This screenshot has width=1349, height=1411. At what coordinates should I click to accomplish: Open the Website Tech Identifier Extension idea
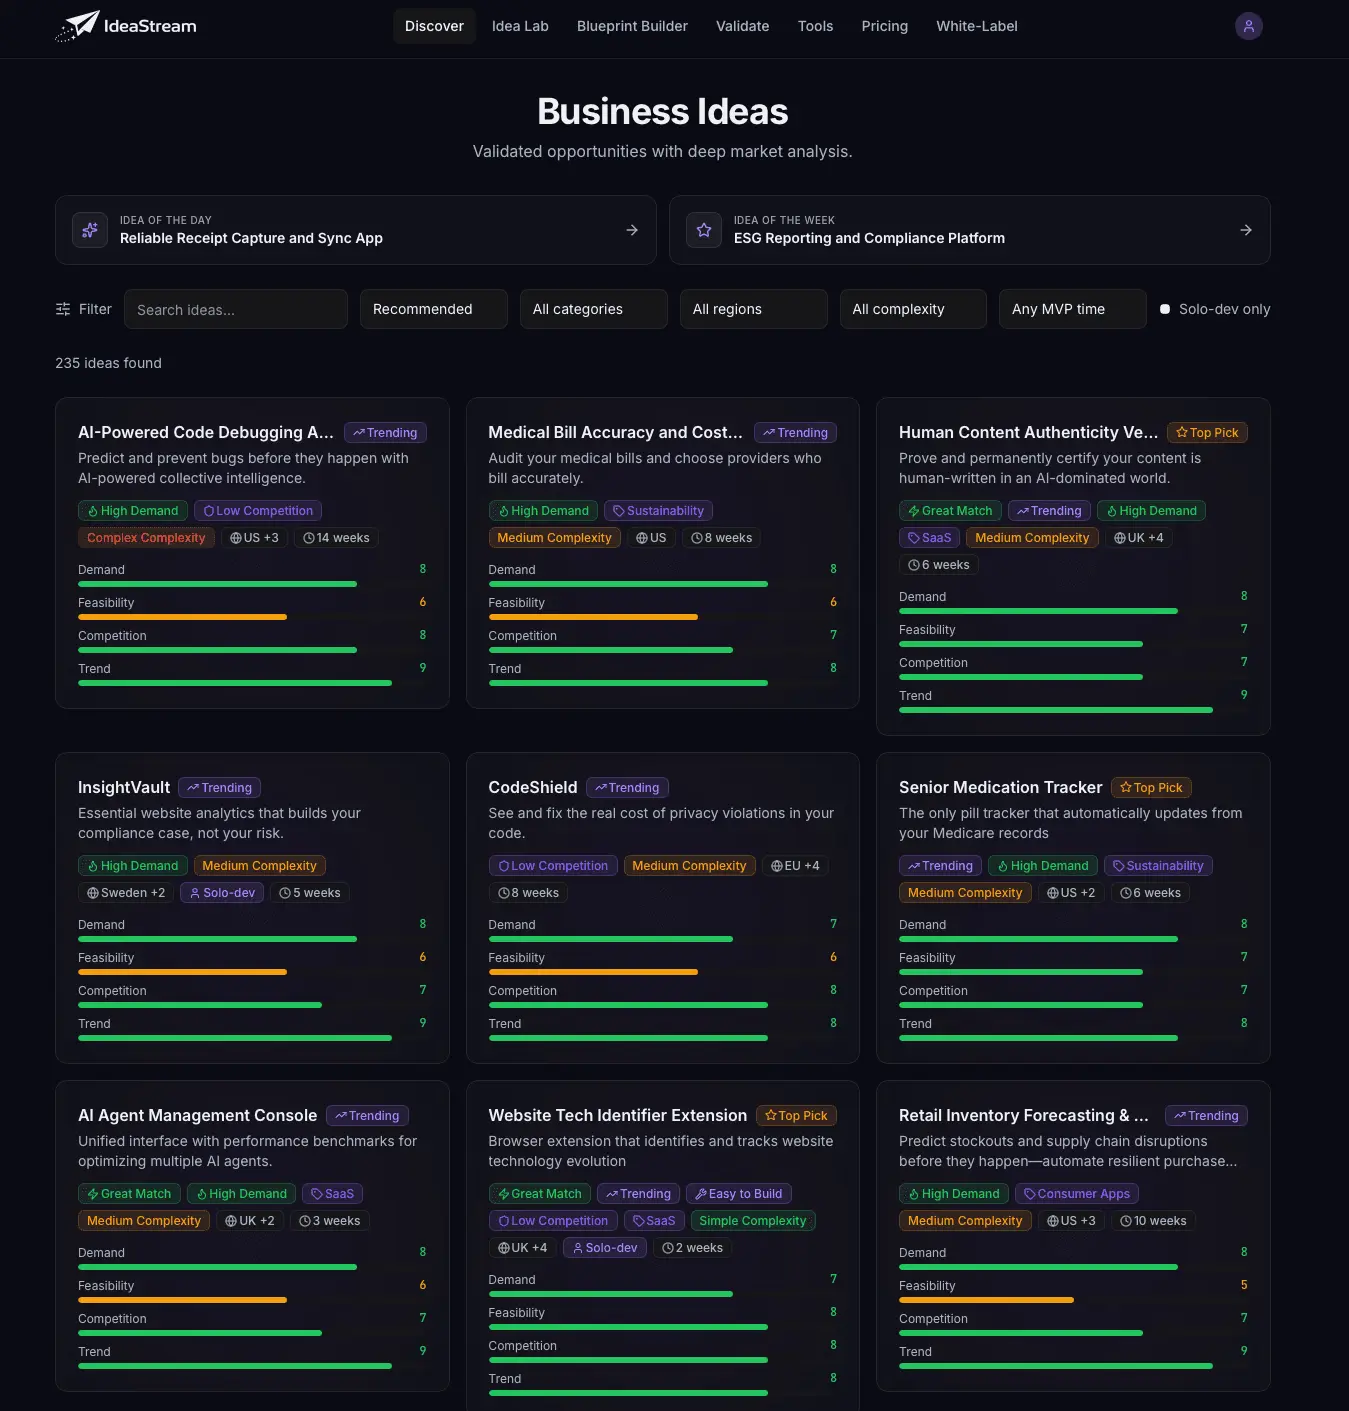(618, 1115)
